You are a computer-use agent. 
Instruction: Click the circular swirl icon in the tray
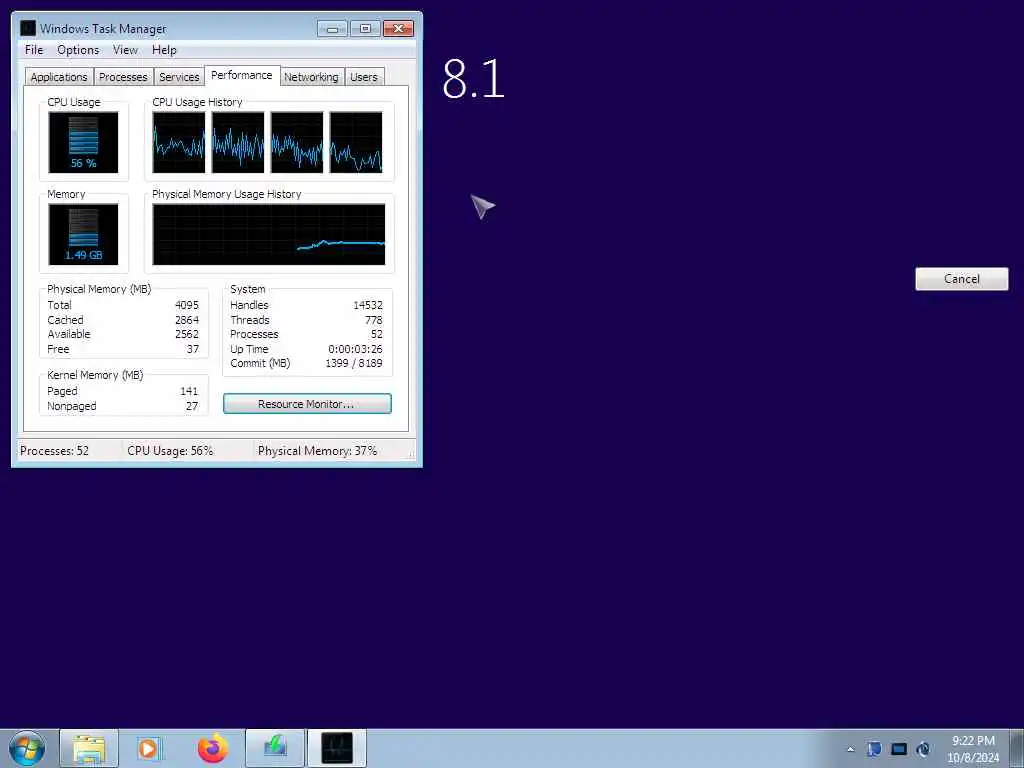(x=923, y=749)
